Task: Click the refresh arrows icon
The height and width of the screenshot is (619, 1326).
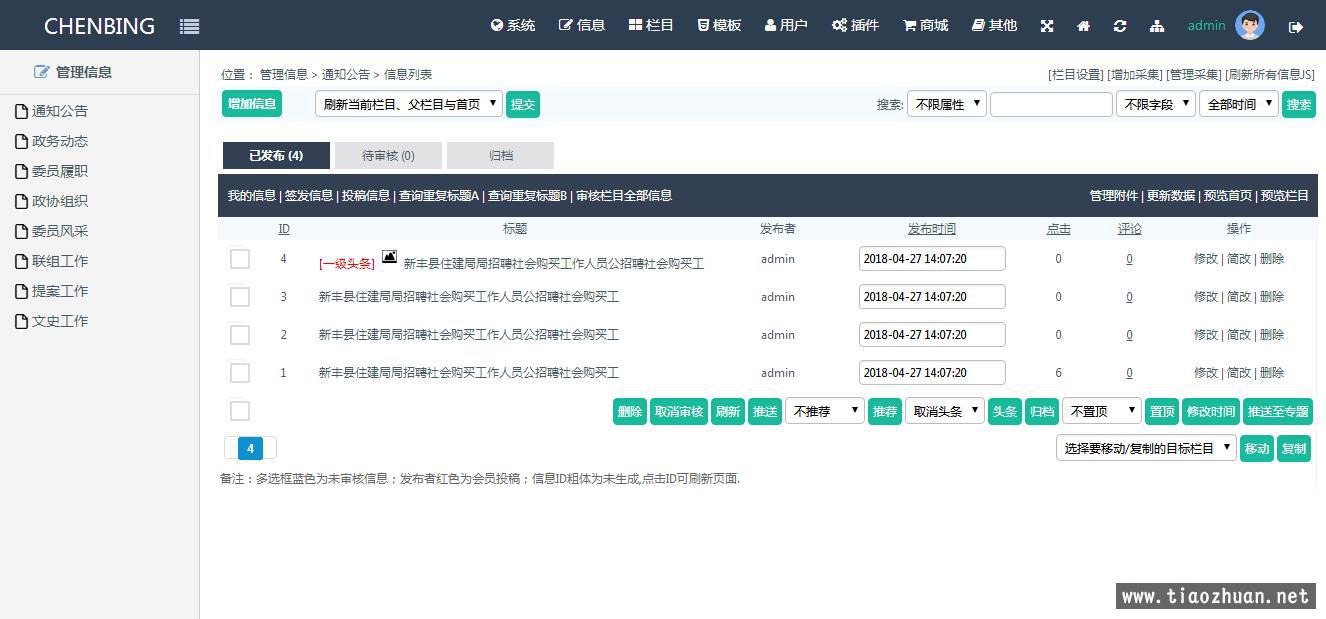Action: (1119, 26)
